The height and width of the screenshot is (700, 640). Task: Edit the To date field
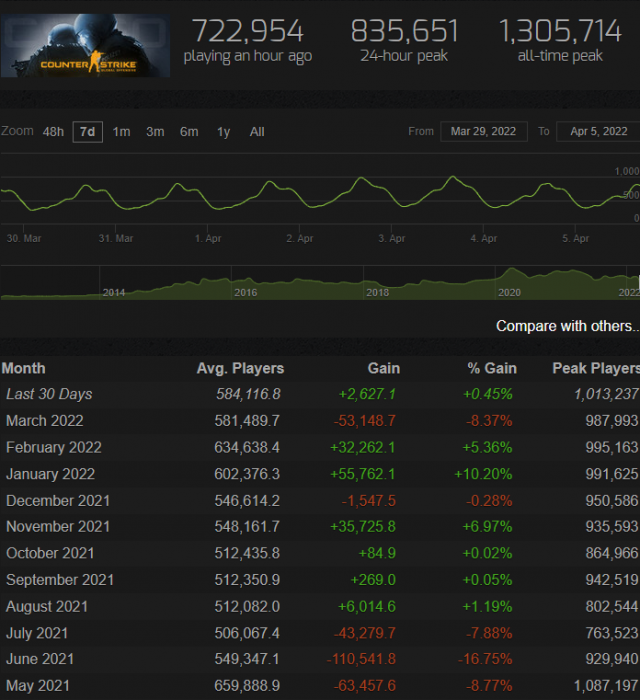(597, 132)
